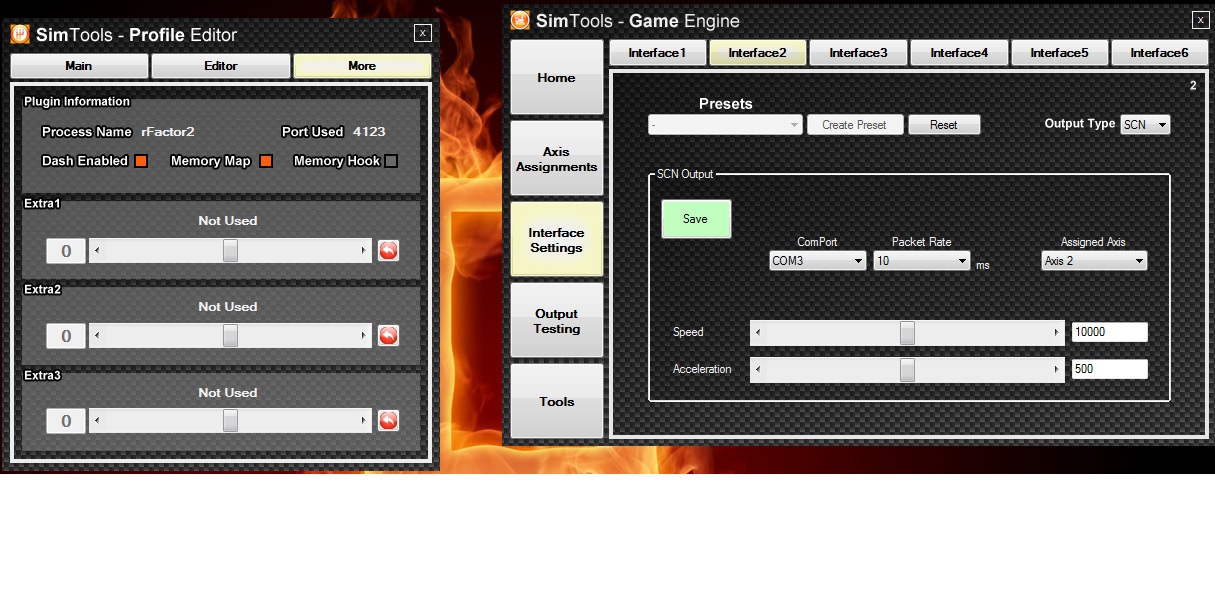Click left arrow of Extra1 slider

pos(97,251)
